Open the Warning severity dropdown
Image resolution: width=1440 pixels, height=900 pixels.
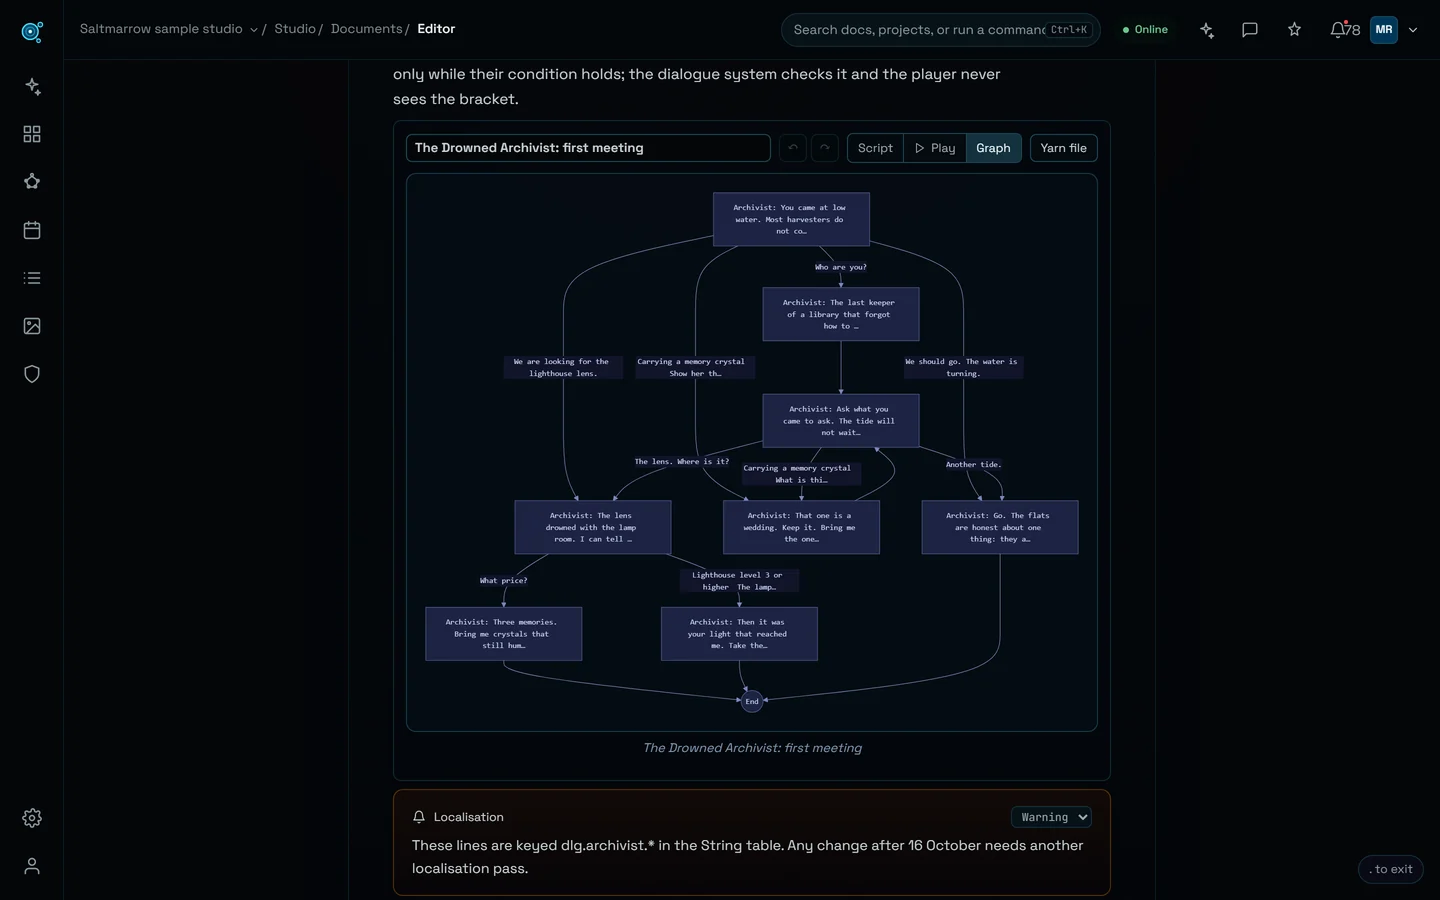click(x=1051, y=817)
